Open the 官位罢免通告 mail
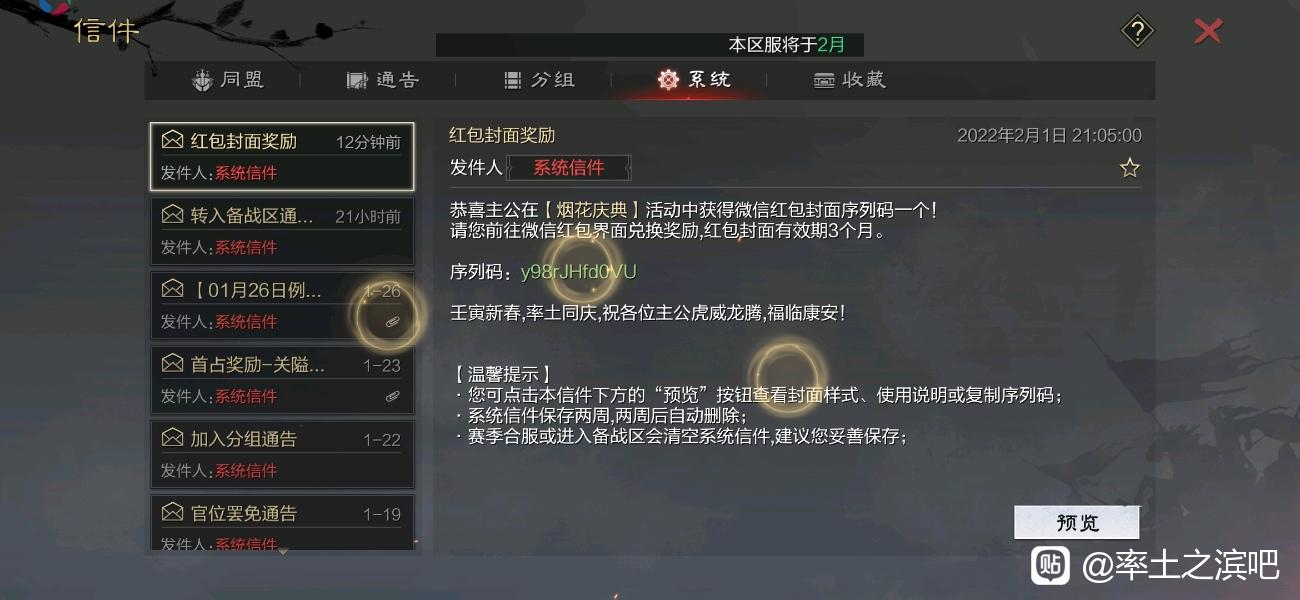The width and height of the screenshot is (1300, 600). 282,523
